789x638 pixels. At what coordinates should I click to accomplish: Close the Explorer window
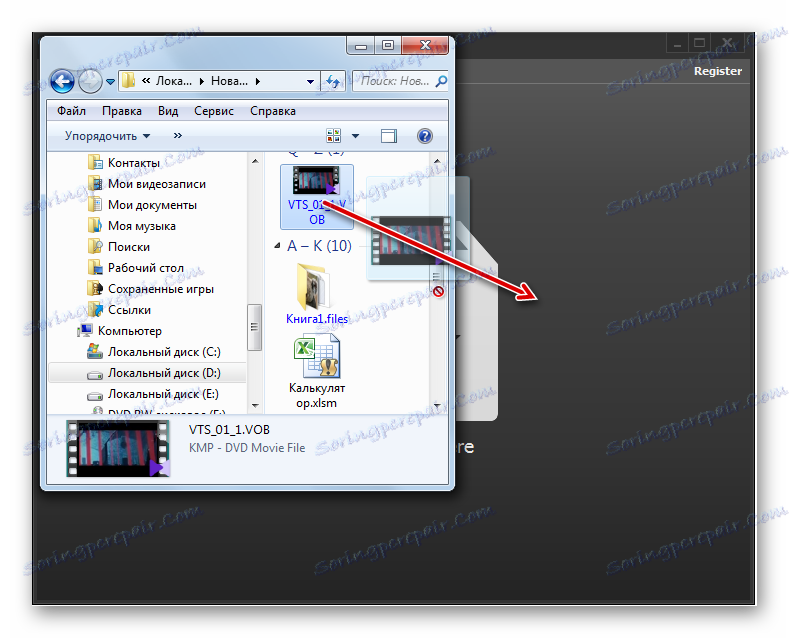click(x=425, y=45)
